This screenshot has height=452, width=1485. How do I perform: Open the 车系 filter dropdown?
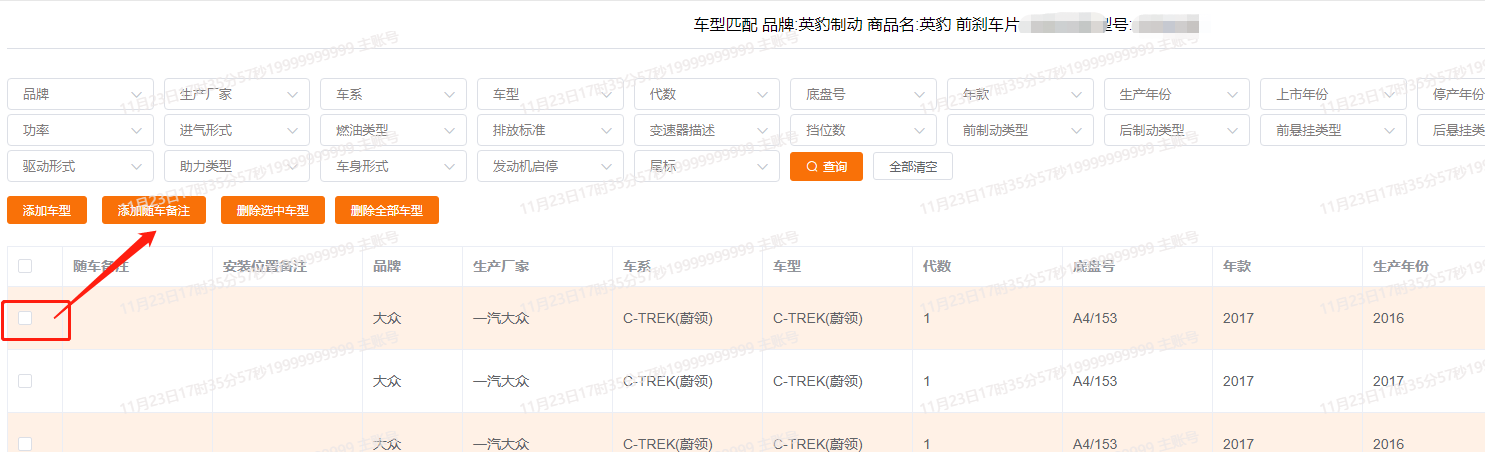point(393,94)
